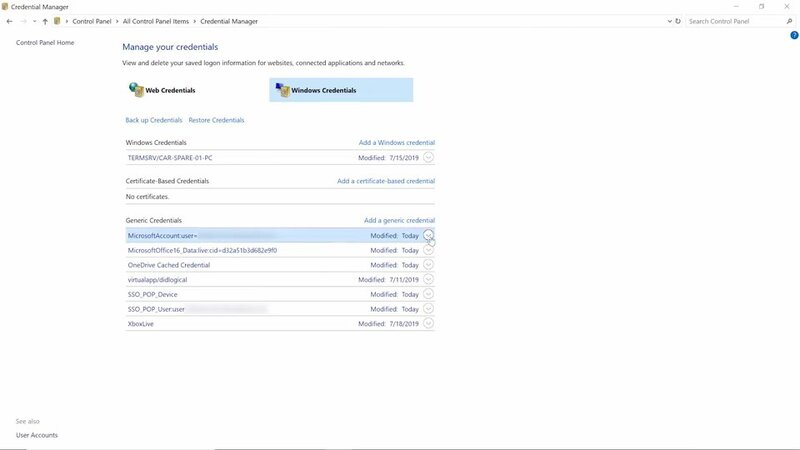Image resolution: width=800 pixels, height=450 pixels.
Task: Expand the MicrosoftOffice16_Data credential chevron
Action: click(x=429, y=251)
